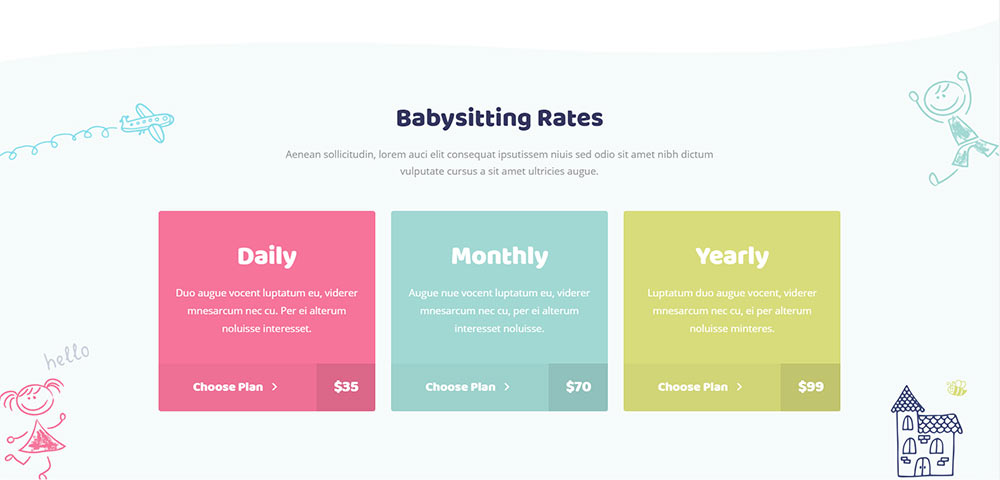Click the hand-drawn house doodle

click(927, 432)
